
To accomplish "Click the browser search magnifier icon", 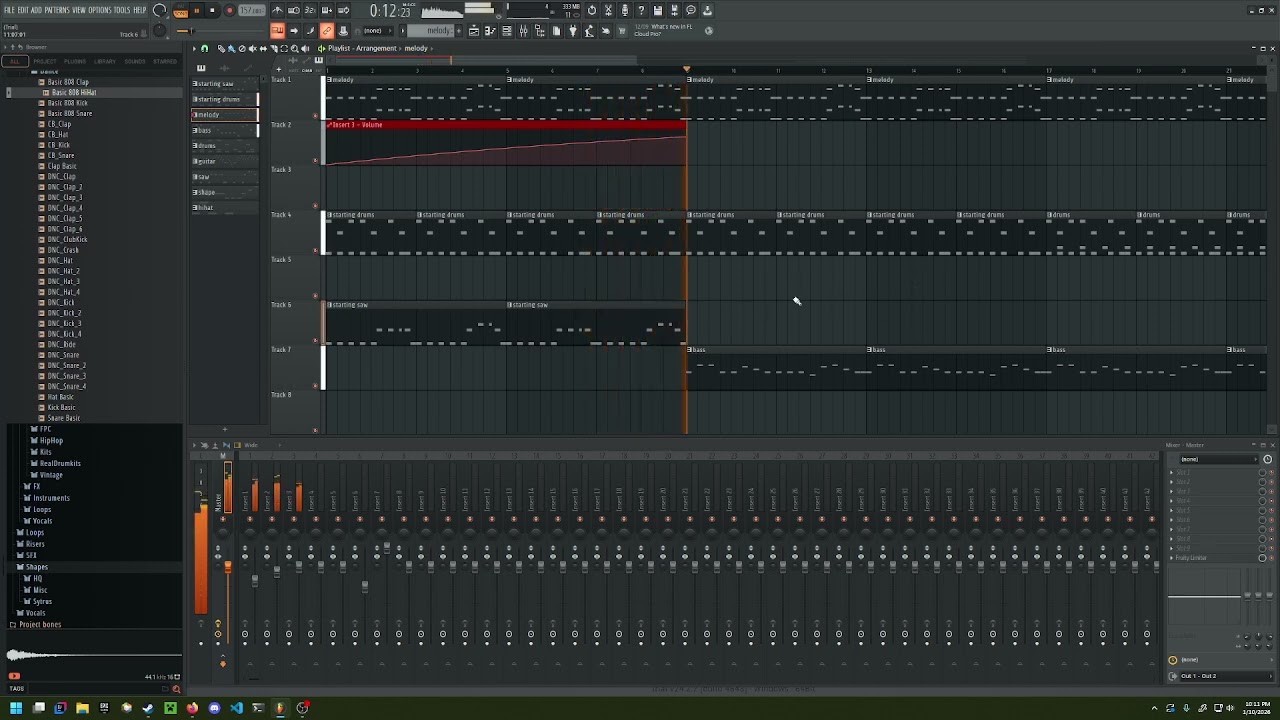I will pyautogui.click(x=177, y=689).
